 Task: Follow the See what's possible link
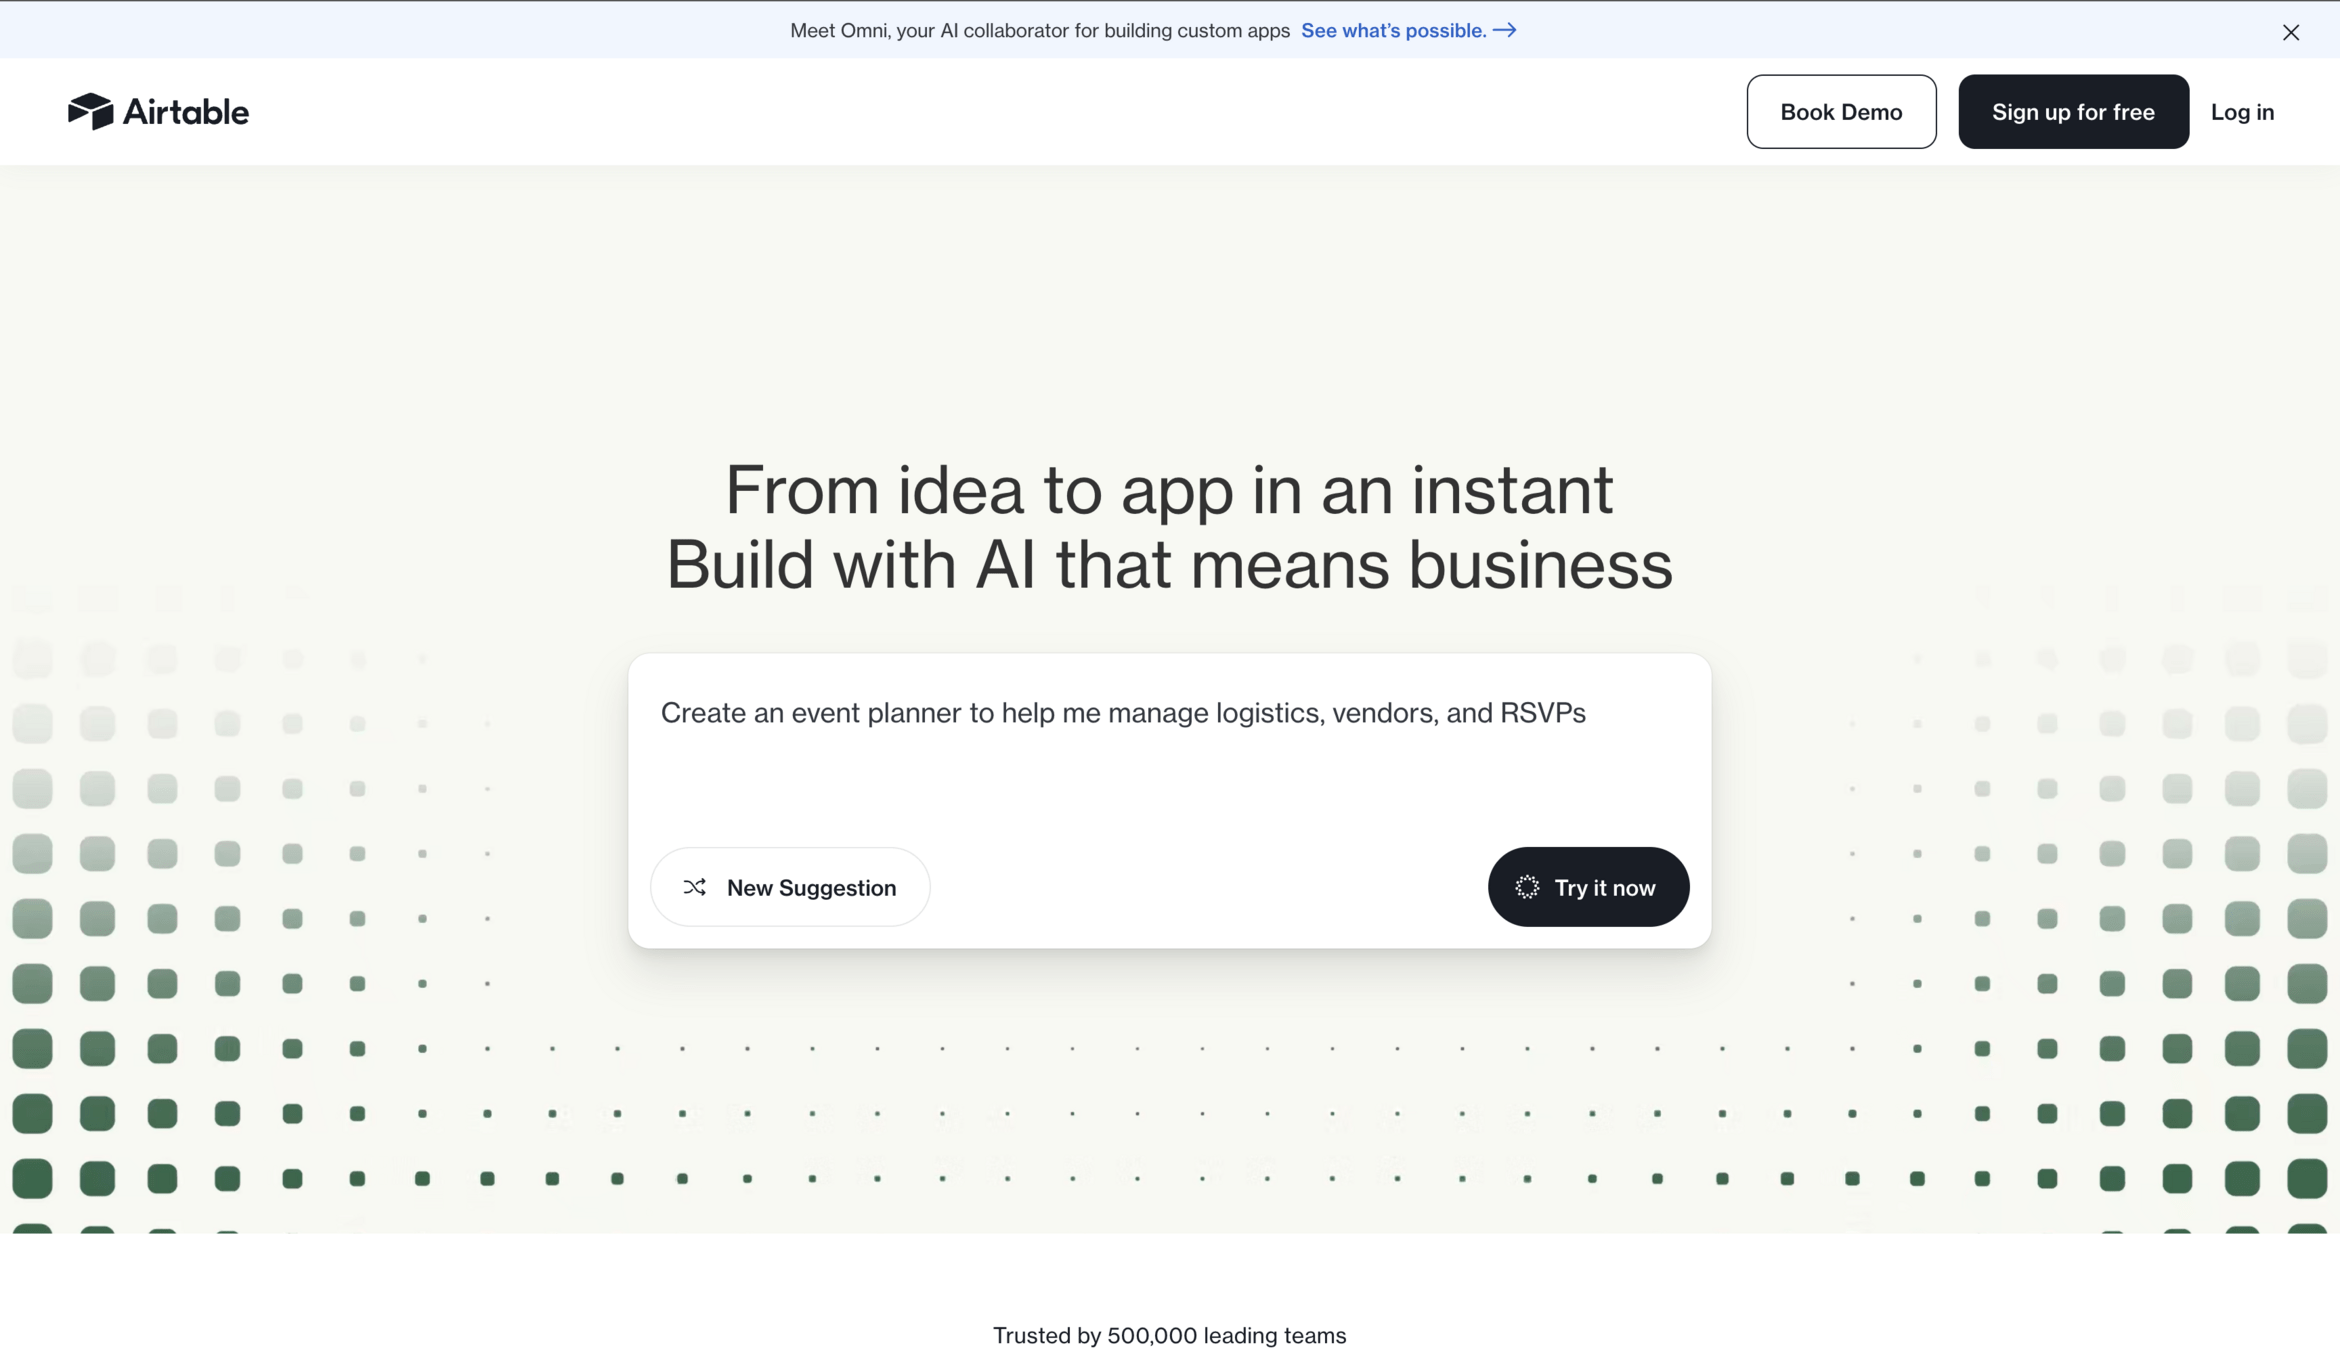pyautogui.click(x=1393, y=31)
